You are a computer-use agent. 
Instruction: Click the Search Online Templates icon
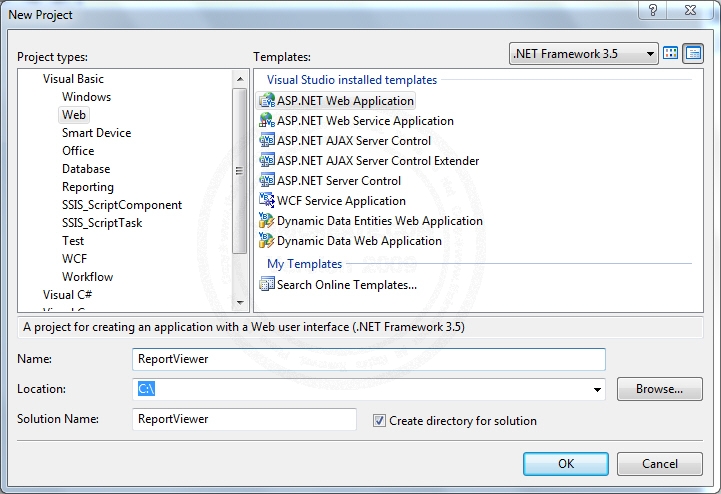(x=267, y=285)
